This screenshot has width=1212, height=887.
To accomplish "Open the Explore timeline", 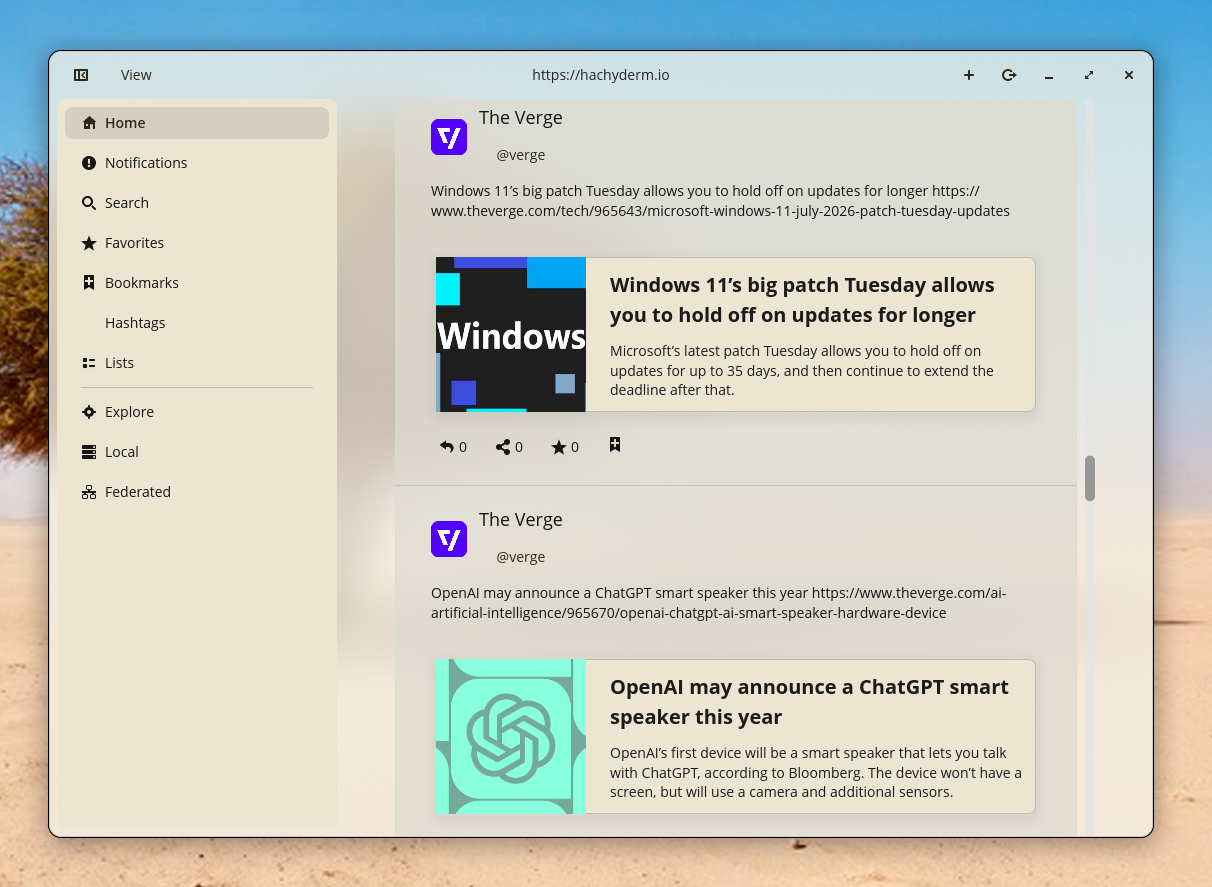I will (197, 412).
